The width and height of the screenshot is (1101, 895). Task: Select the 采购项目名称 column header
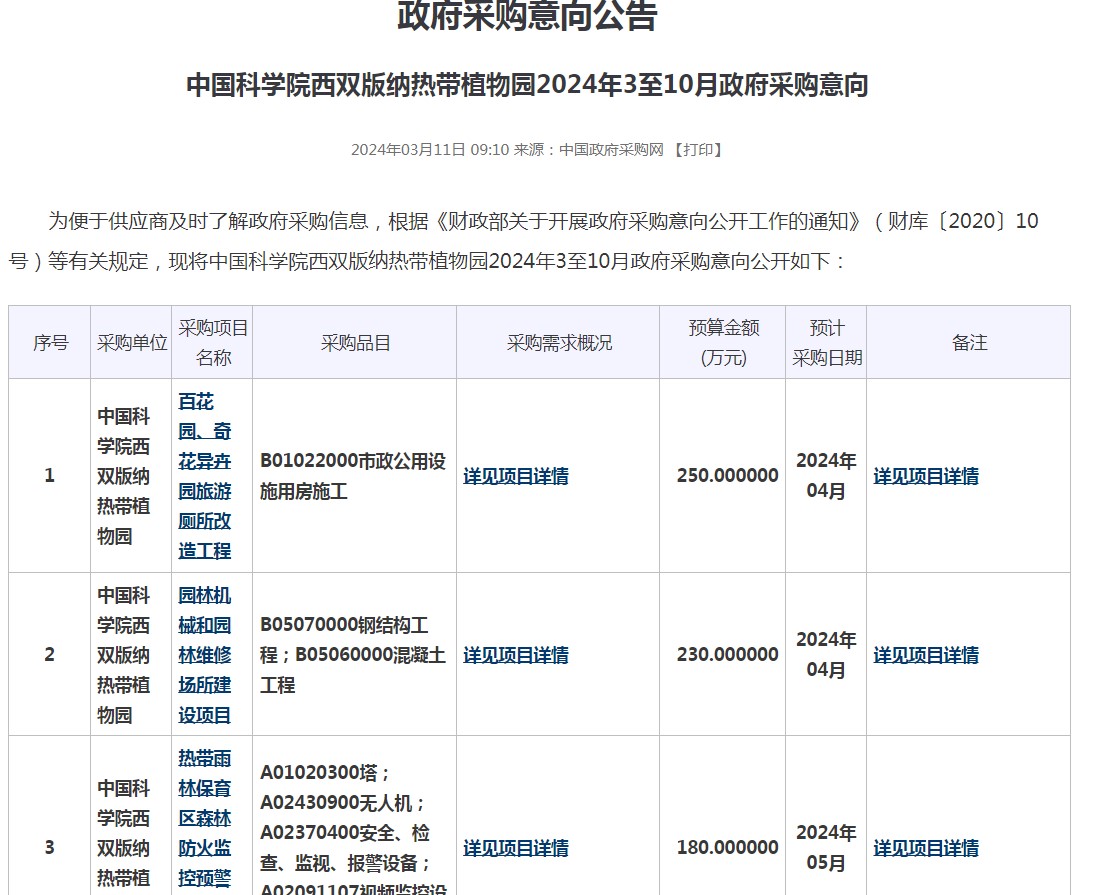(213, 343)
